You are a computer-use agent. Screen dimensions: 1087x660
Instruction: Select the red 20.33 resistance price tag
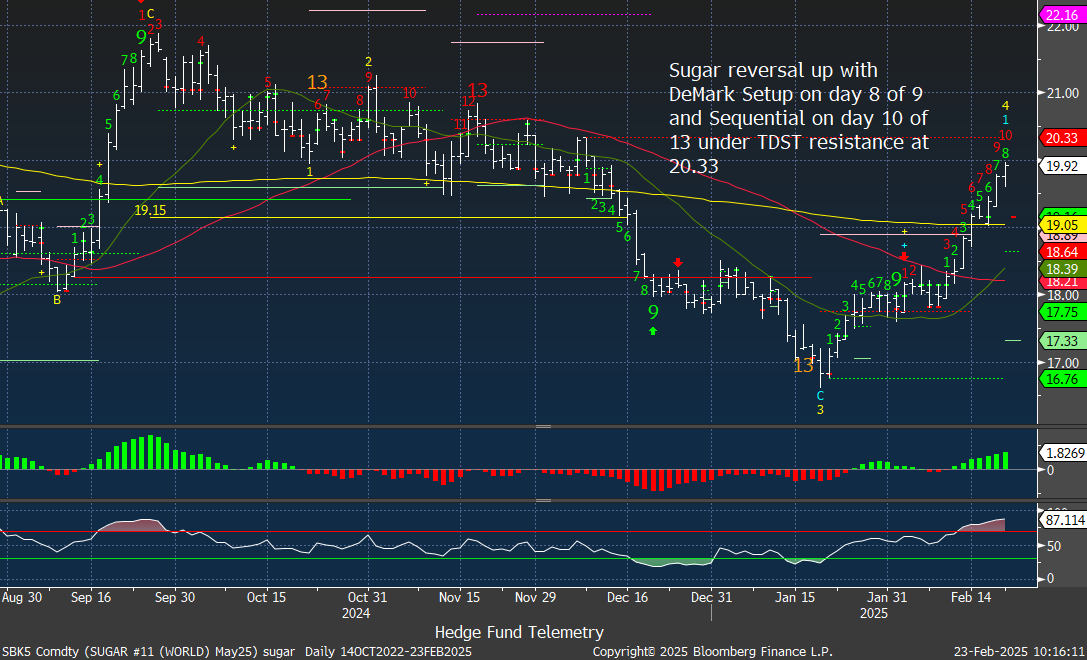click(1060, 138)
